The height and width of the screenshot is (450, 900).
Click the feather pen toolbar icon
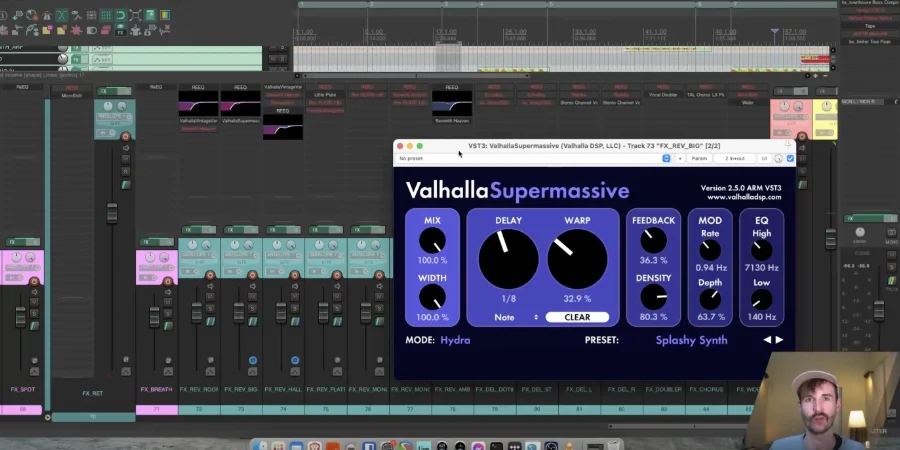pos(31,29)
